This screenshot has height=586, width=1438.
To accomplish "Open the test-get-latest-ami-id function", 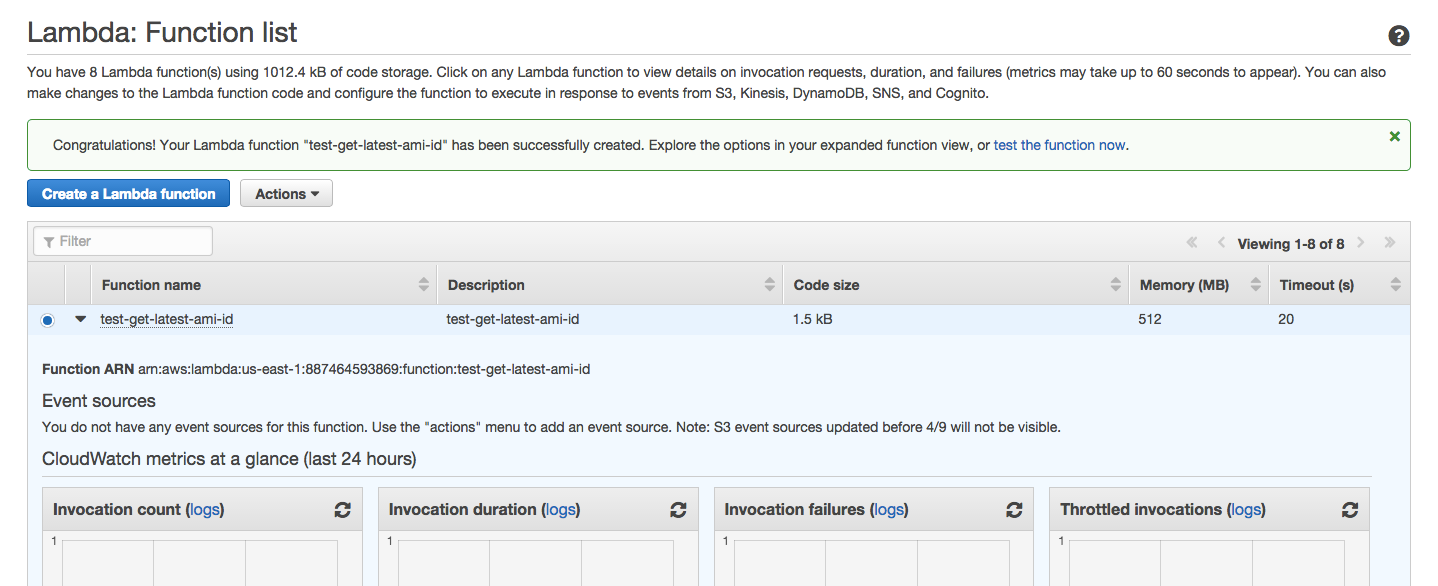I will tap(166, 318).
